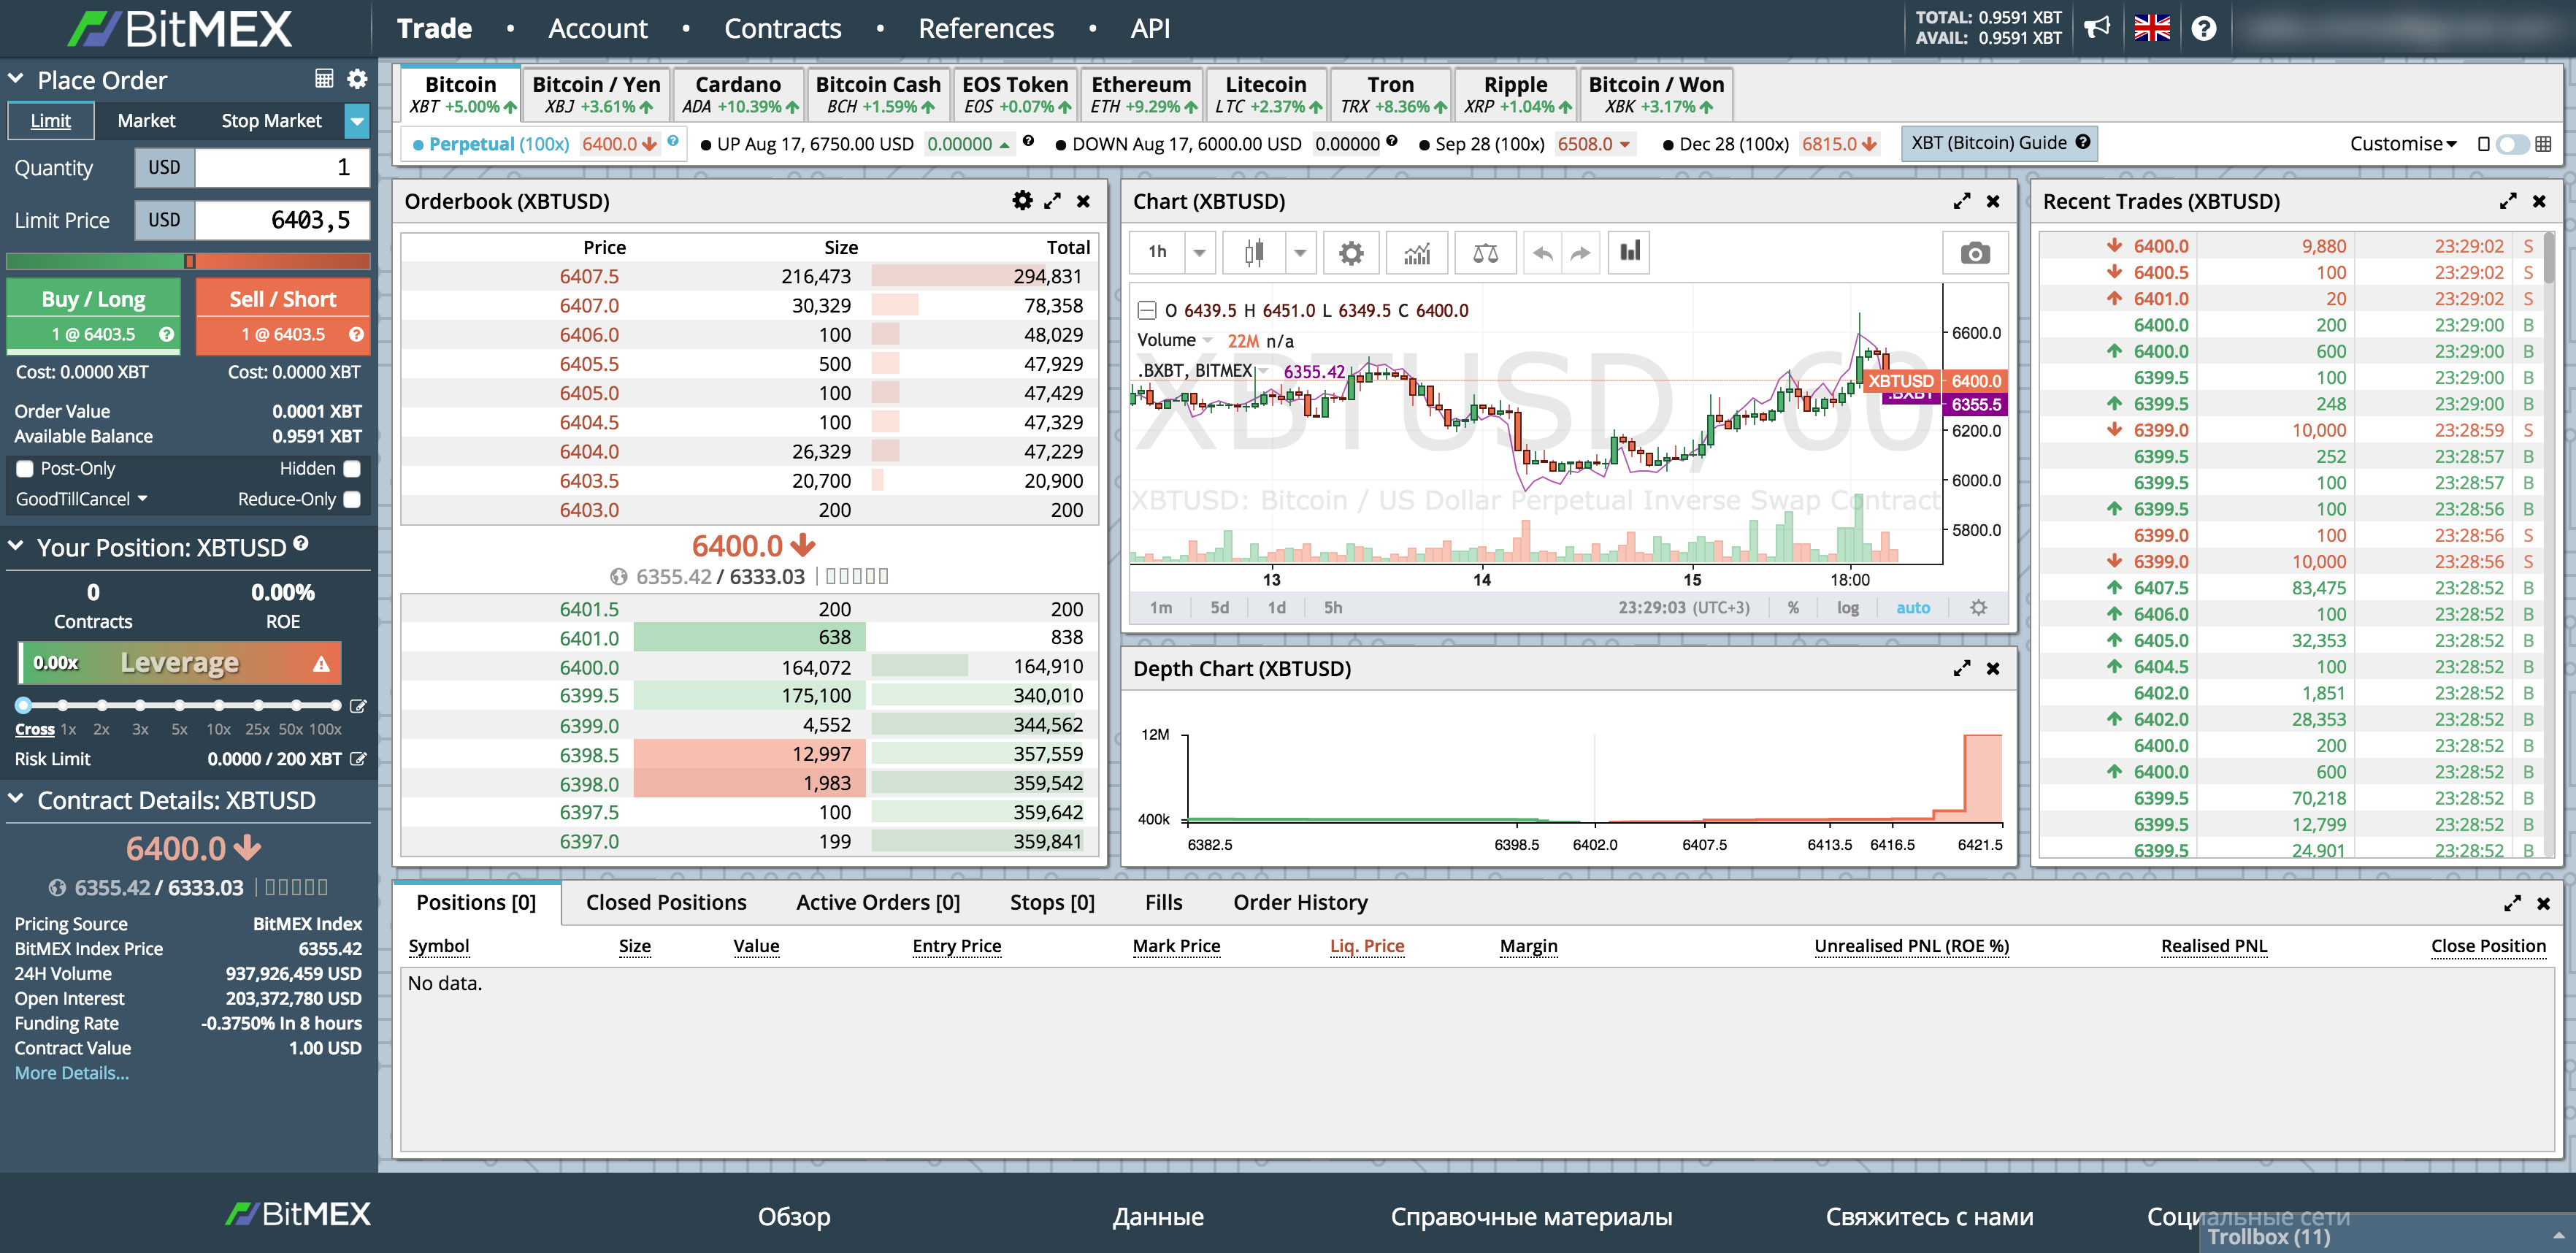Switch to Ethereum contract tab

(1141, 94)
